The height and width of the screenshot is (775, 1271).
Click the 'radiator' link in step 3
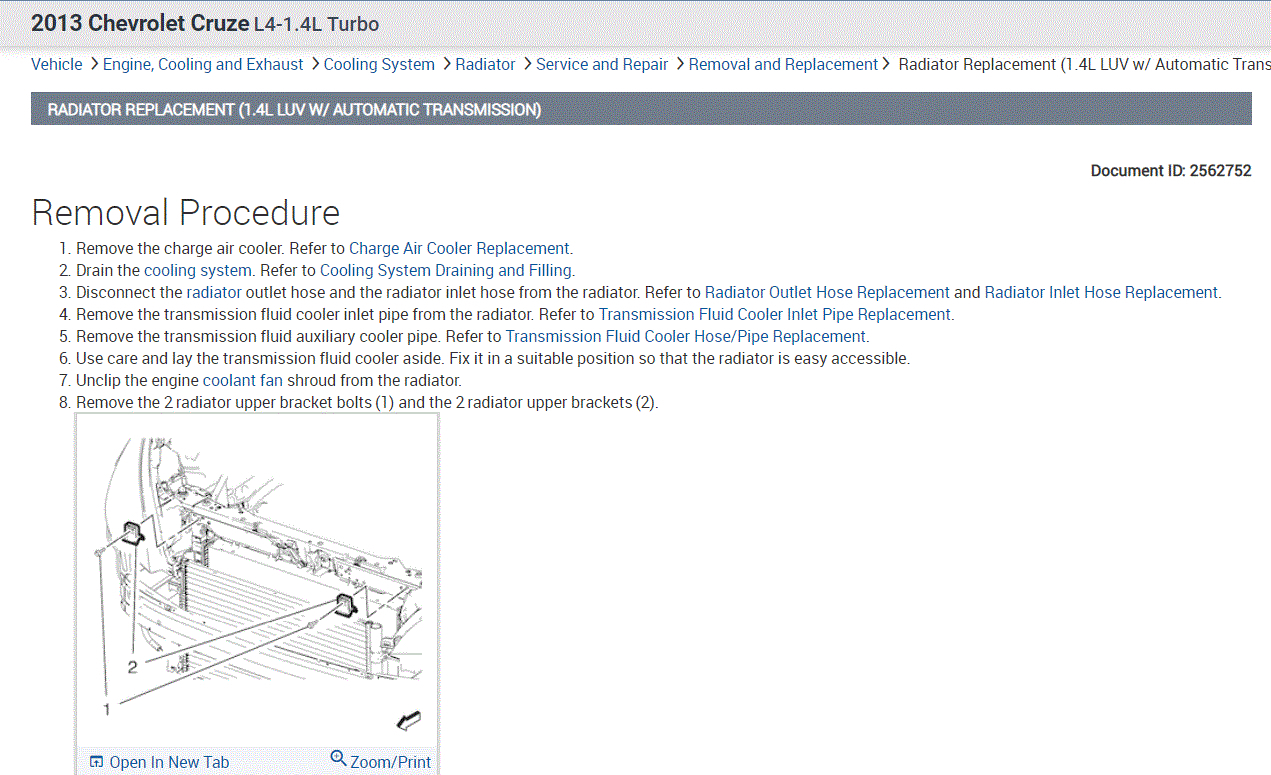click(214, 292)
